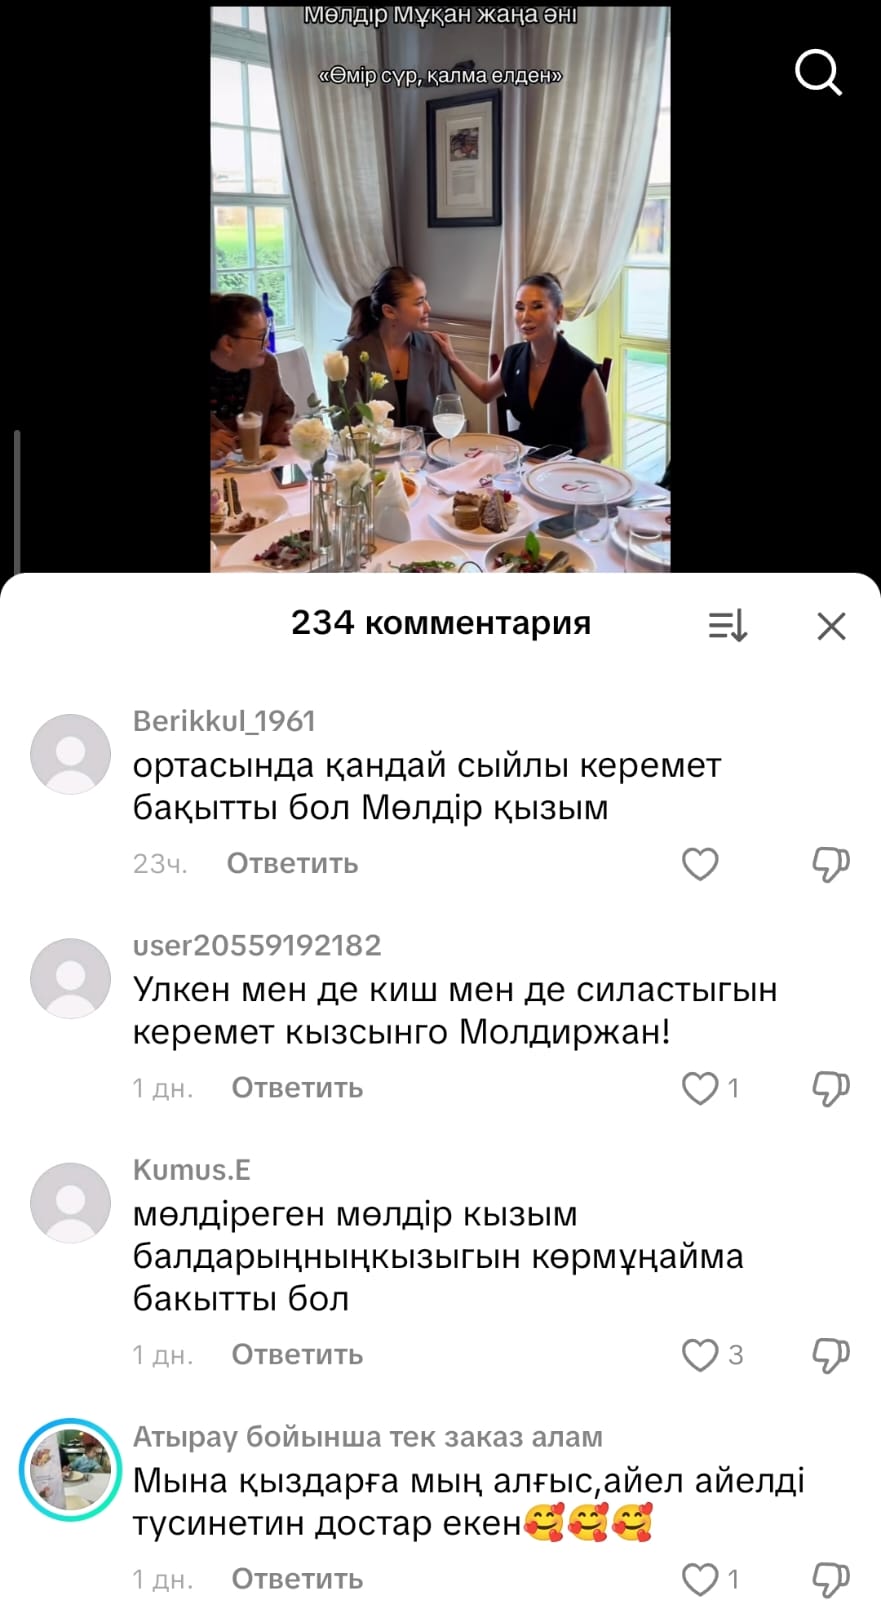The height and width of the screenshot is (1600, 881).
Task: Open user20559192182 username link
Action: (x=257, y=945)
